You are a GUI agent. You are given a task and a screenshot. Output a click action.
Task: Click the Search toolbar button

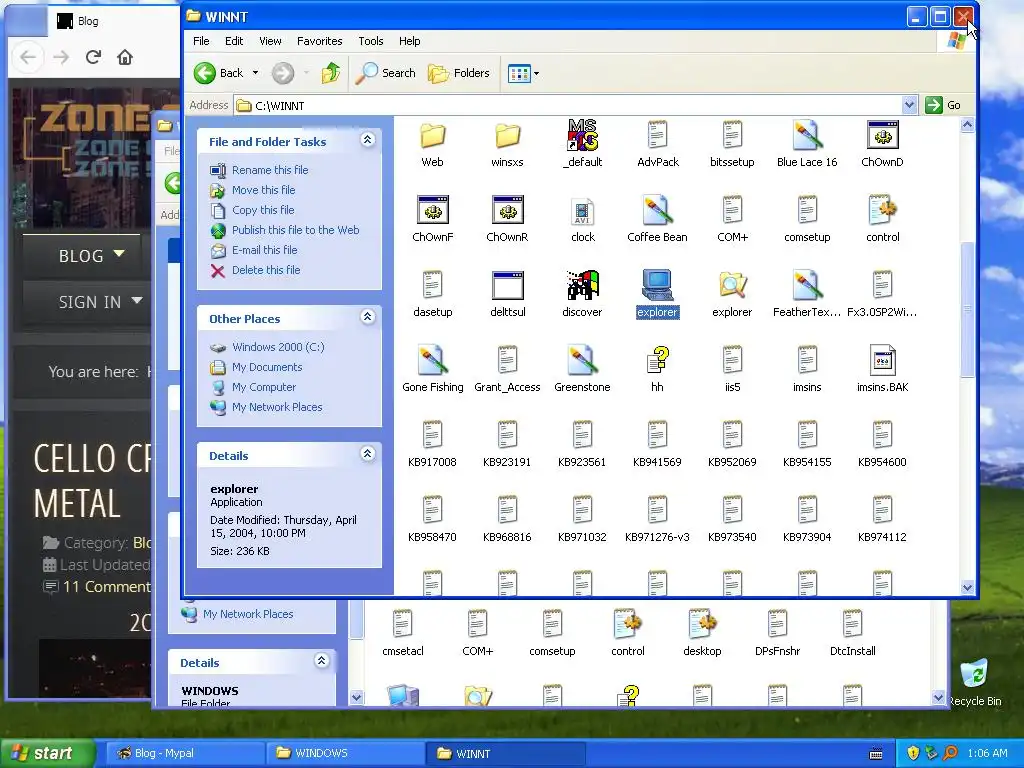pos(385,73)
